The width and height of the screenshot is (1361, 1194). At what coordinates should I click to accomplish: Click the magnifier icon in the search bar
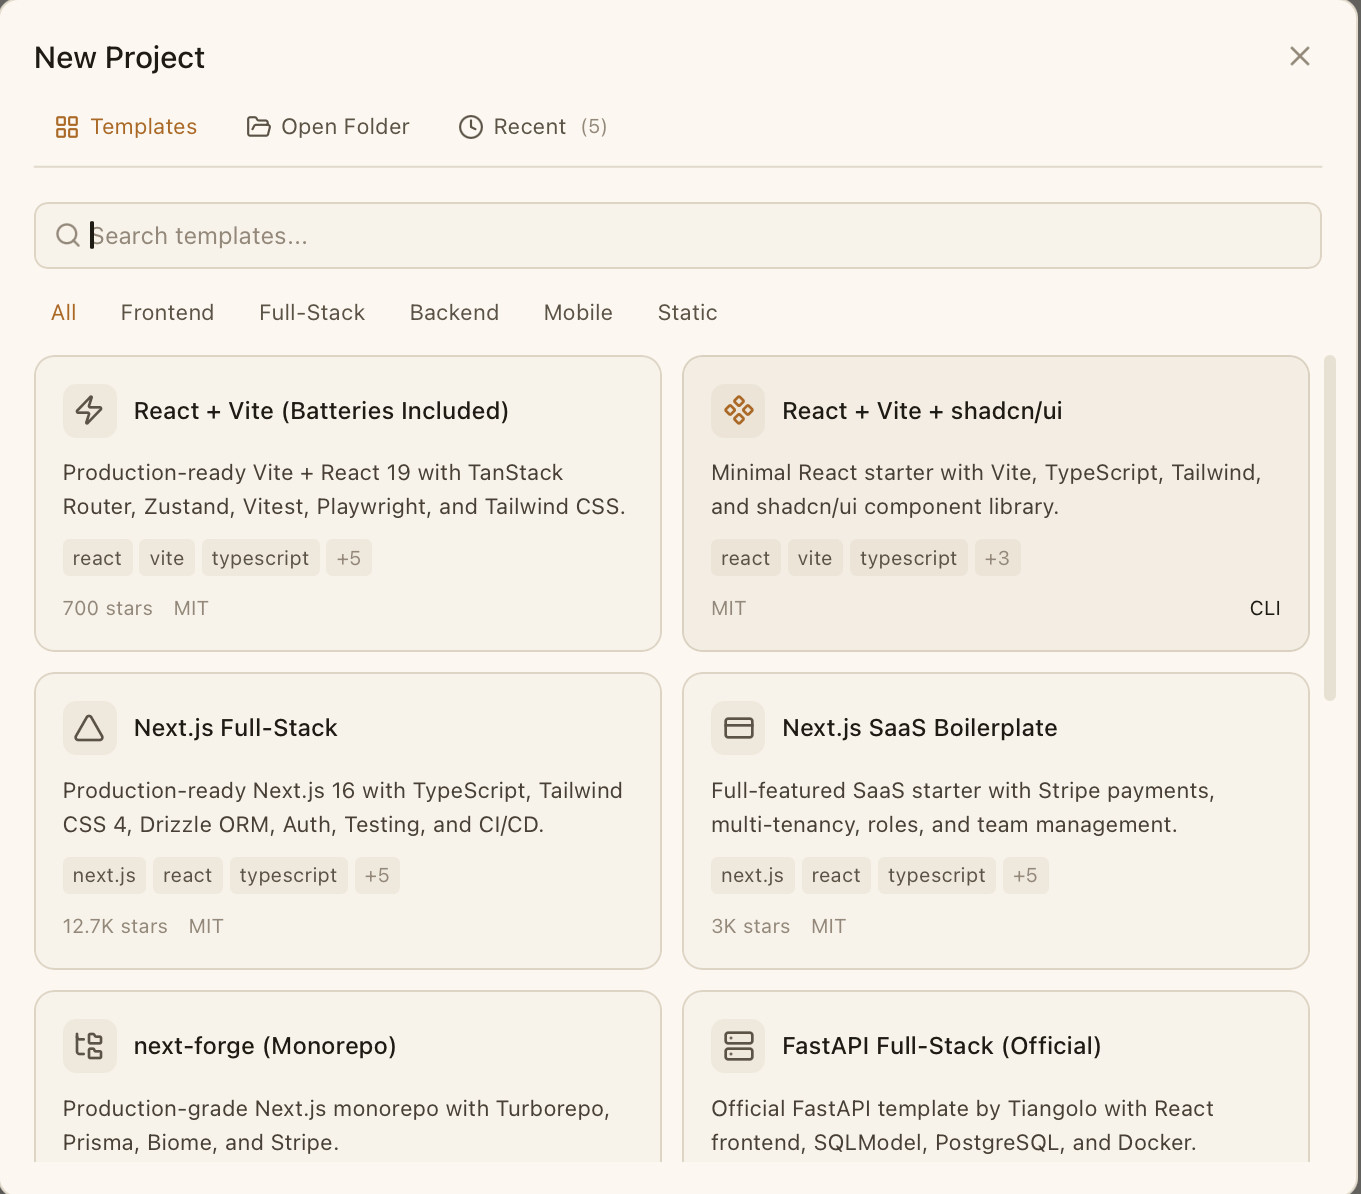[67, 235]
